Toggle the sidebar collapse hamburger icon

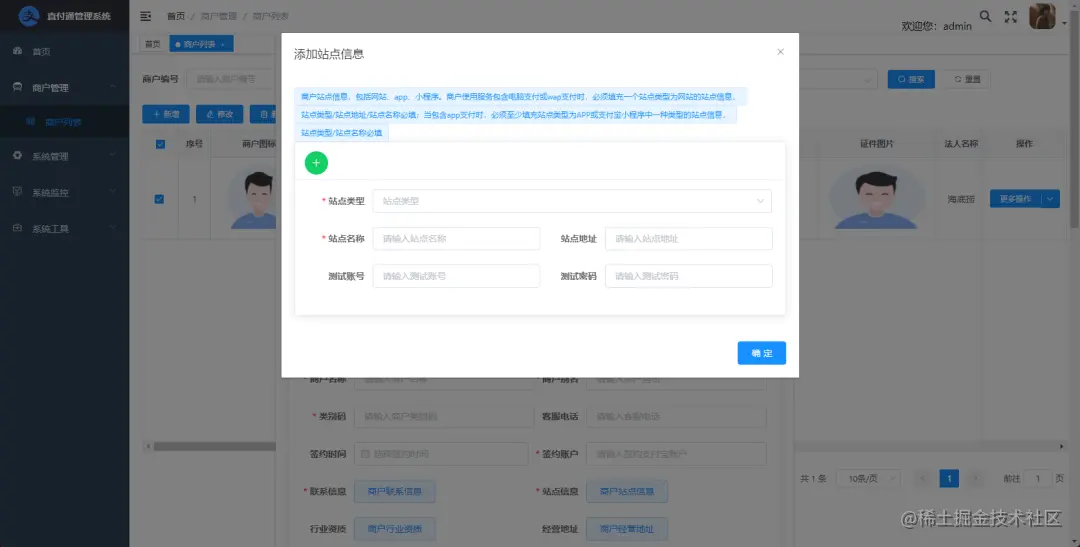coord(145,16)
